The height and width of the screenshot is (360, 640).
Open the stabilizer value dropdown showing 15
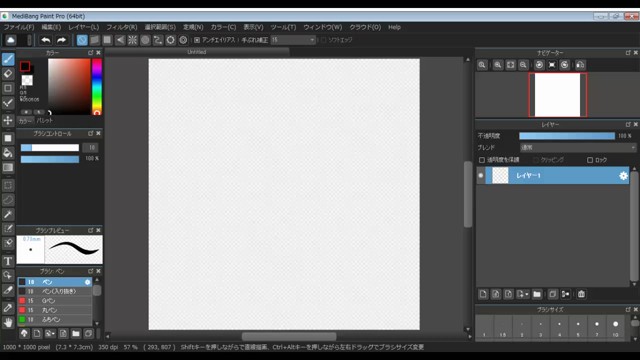tap(293, 40)
